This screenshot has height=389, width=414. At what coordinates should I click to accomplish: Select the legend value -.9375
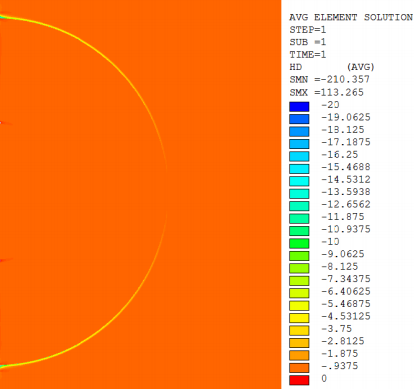click(x=339, y=366)
